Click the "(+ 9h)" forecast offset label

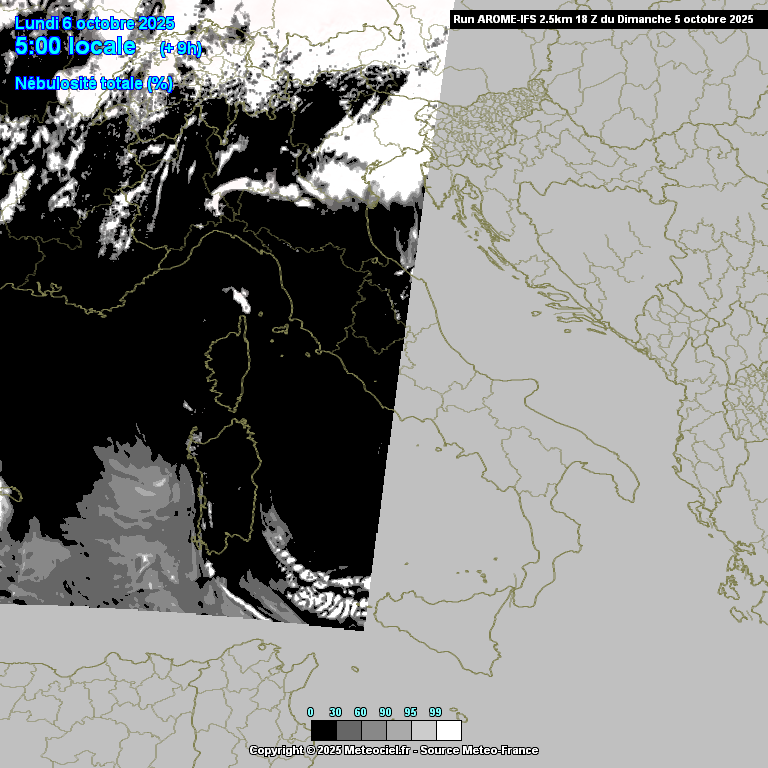[181, 49]
